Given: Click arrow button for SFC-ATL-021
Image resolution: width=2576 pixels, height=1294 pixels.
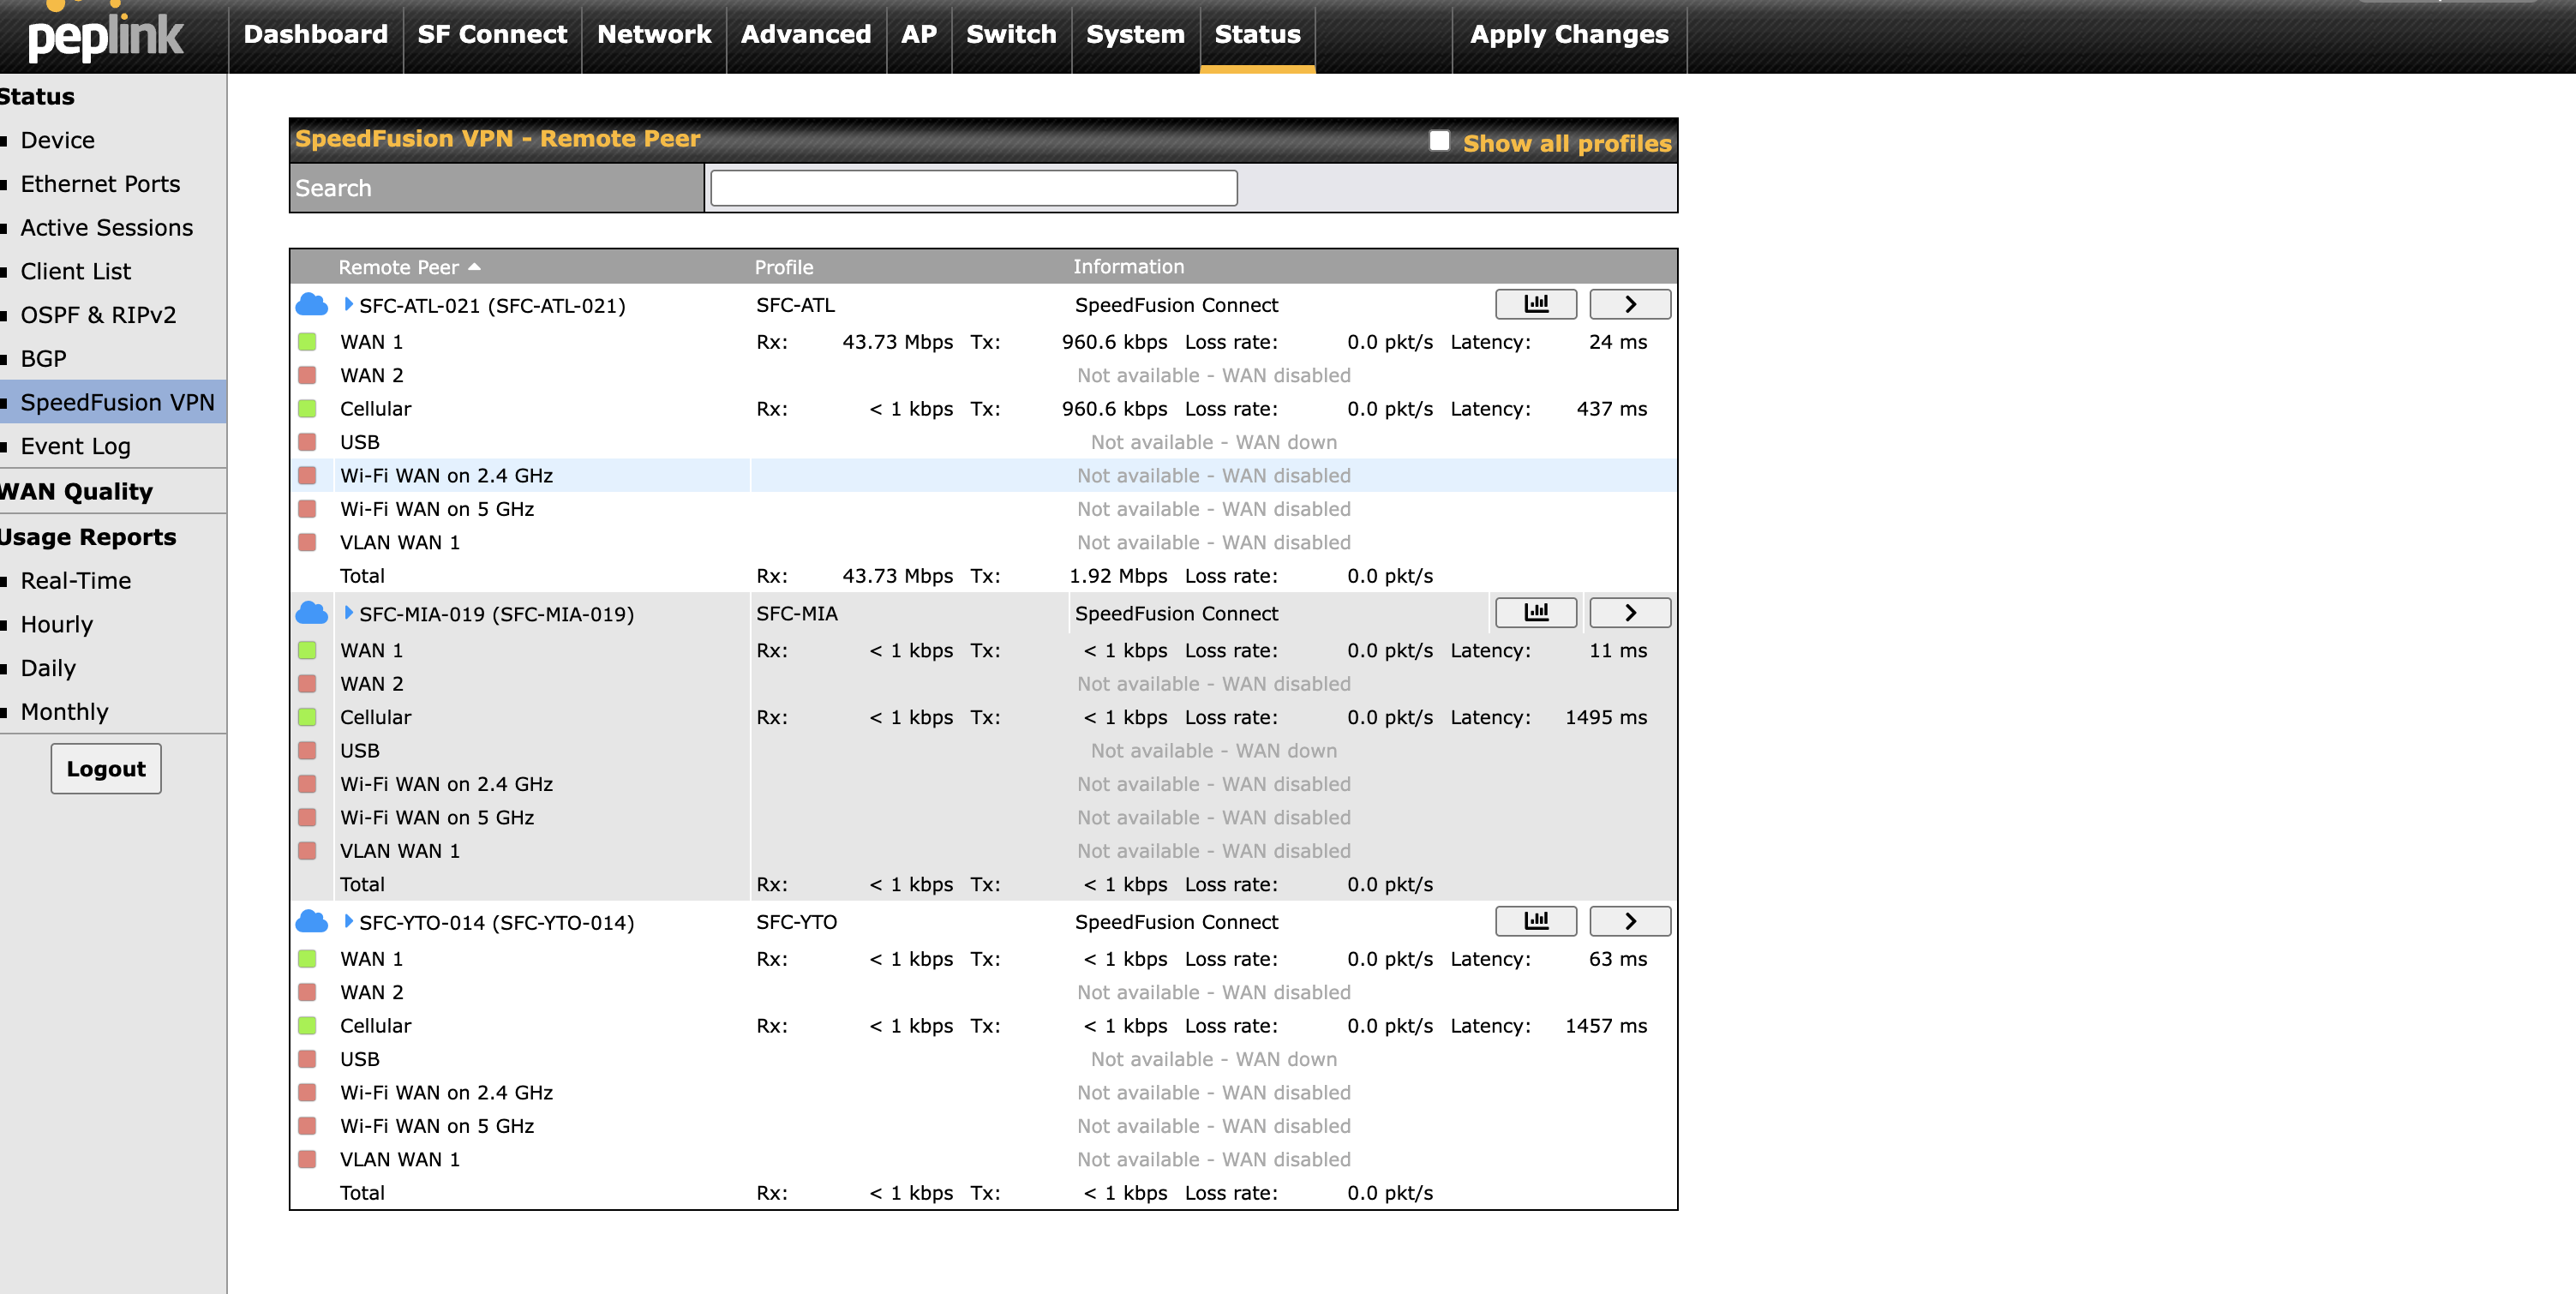Looking at the screenshot, I should tap(1629, 304).
